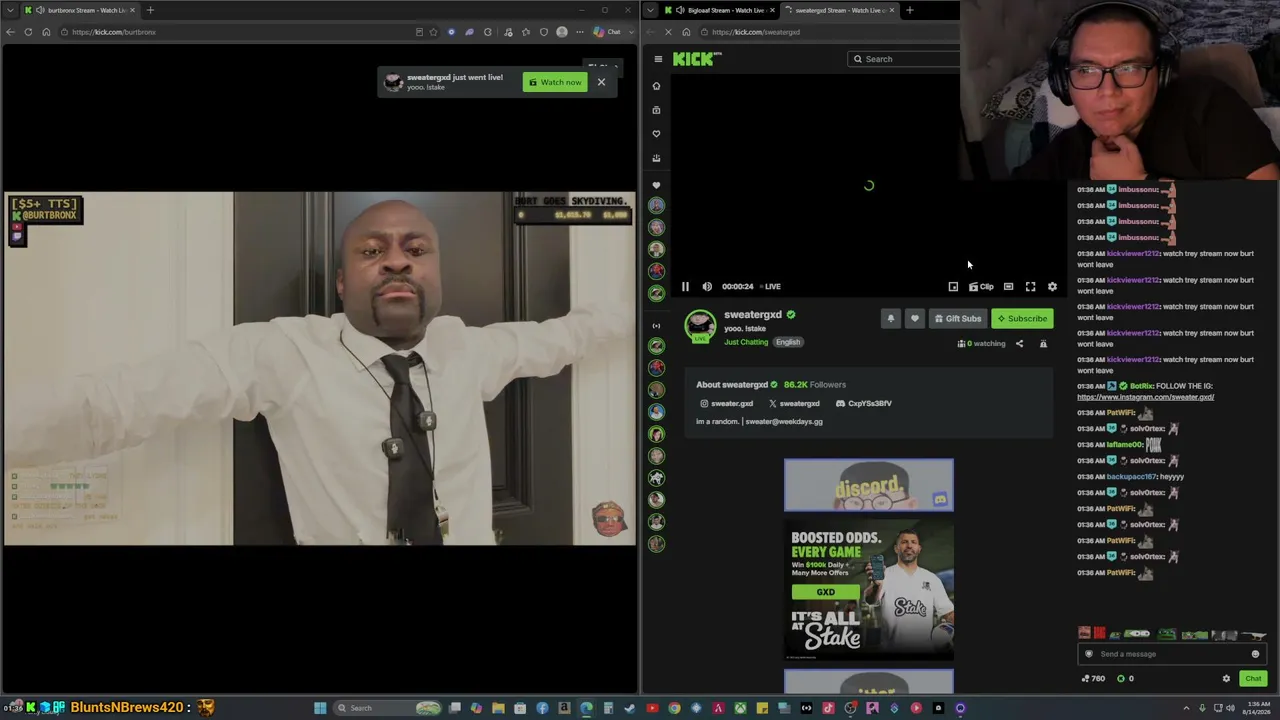The height and width of the screenshot is (720, 1280).
Task: Open the emoji picker in chat input
Action: coord(1255,654)
